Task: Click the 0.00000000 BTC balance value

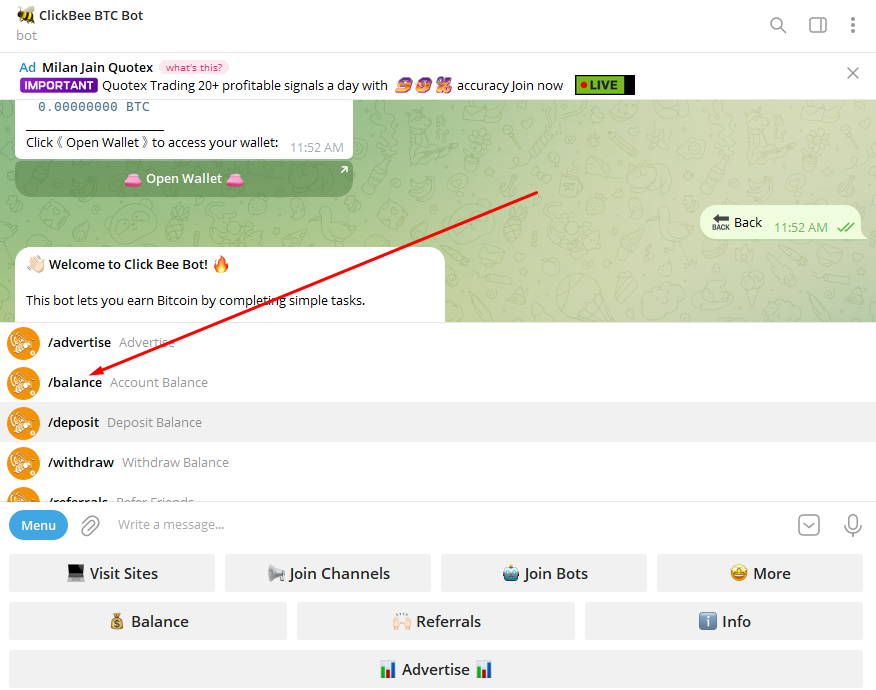Action: click(94, 107)
